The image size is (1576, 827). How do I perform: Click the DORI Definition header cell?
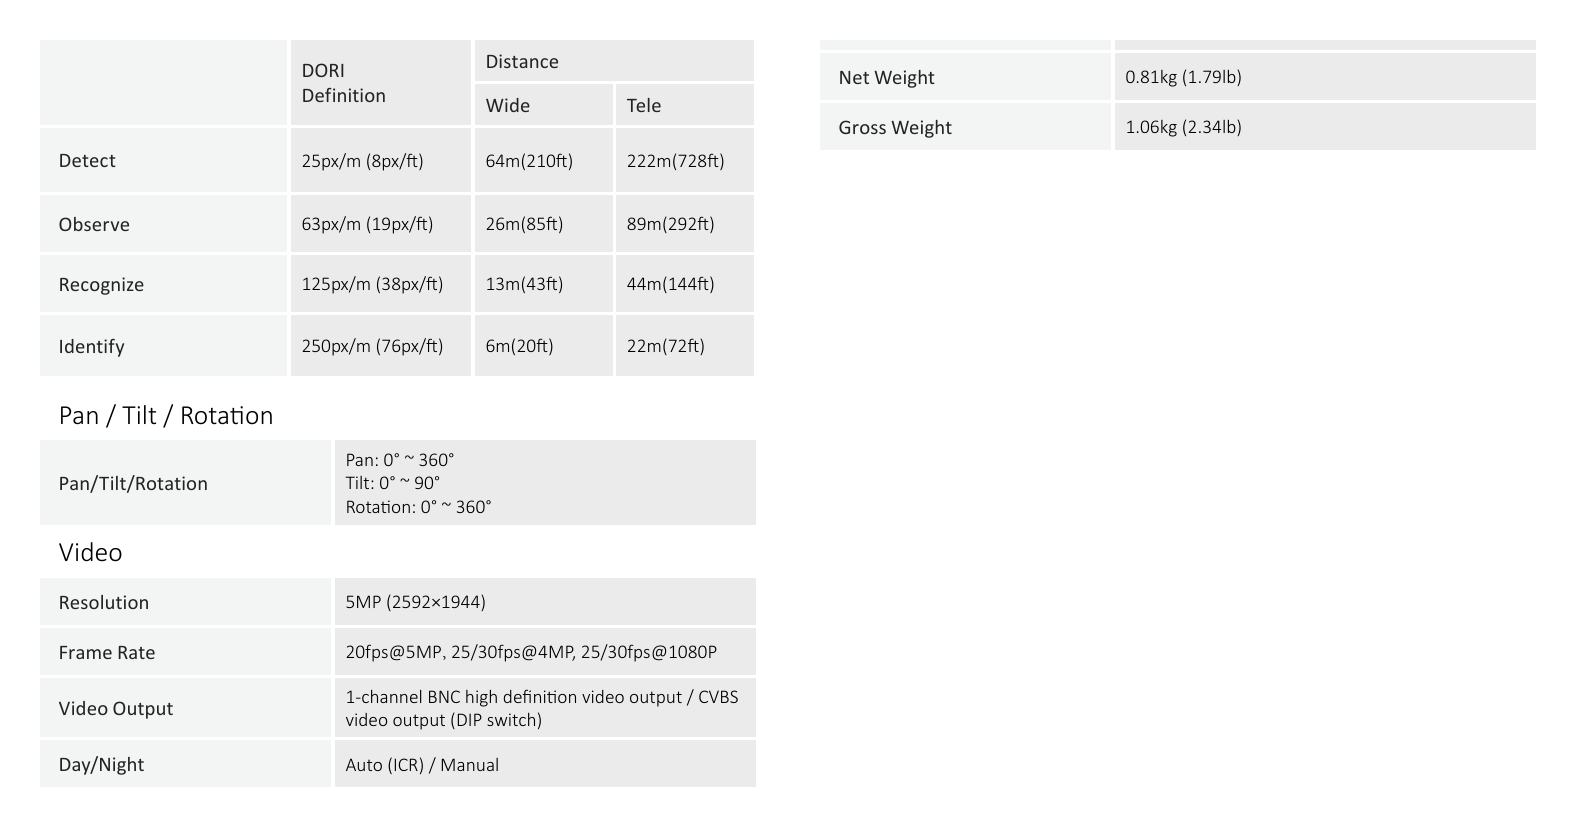tap(380, 83)
